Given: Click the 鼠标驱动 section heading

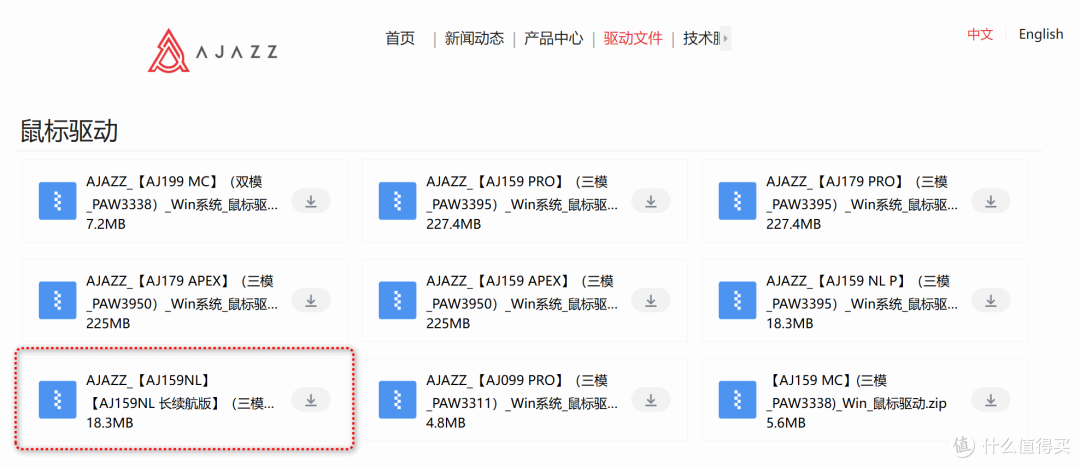Looking at the screenshot, I should tap(69, 131).
